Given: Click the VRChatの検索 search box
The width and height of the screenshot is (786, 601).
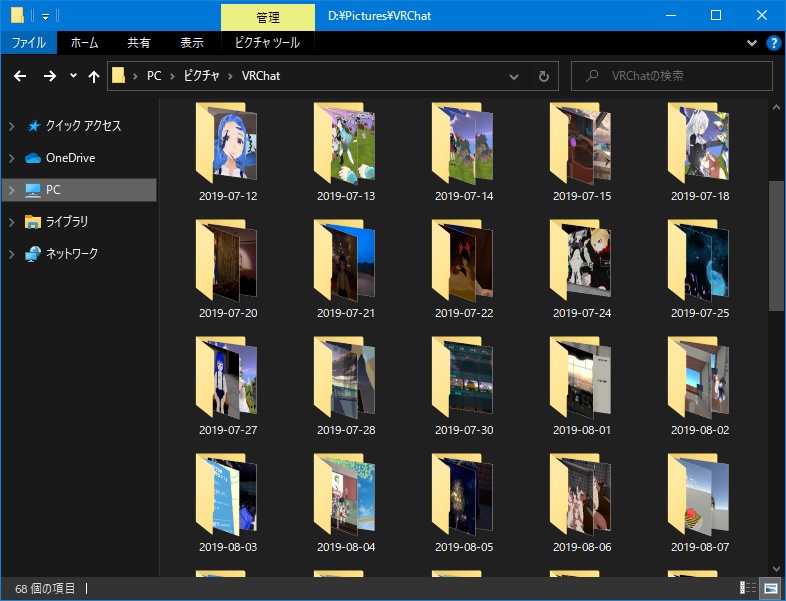Looking at the screenshot, I should pyautogui.click(x=672, y=76).
